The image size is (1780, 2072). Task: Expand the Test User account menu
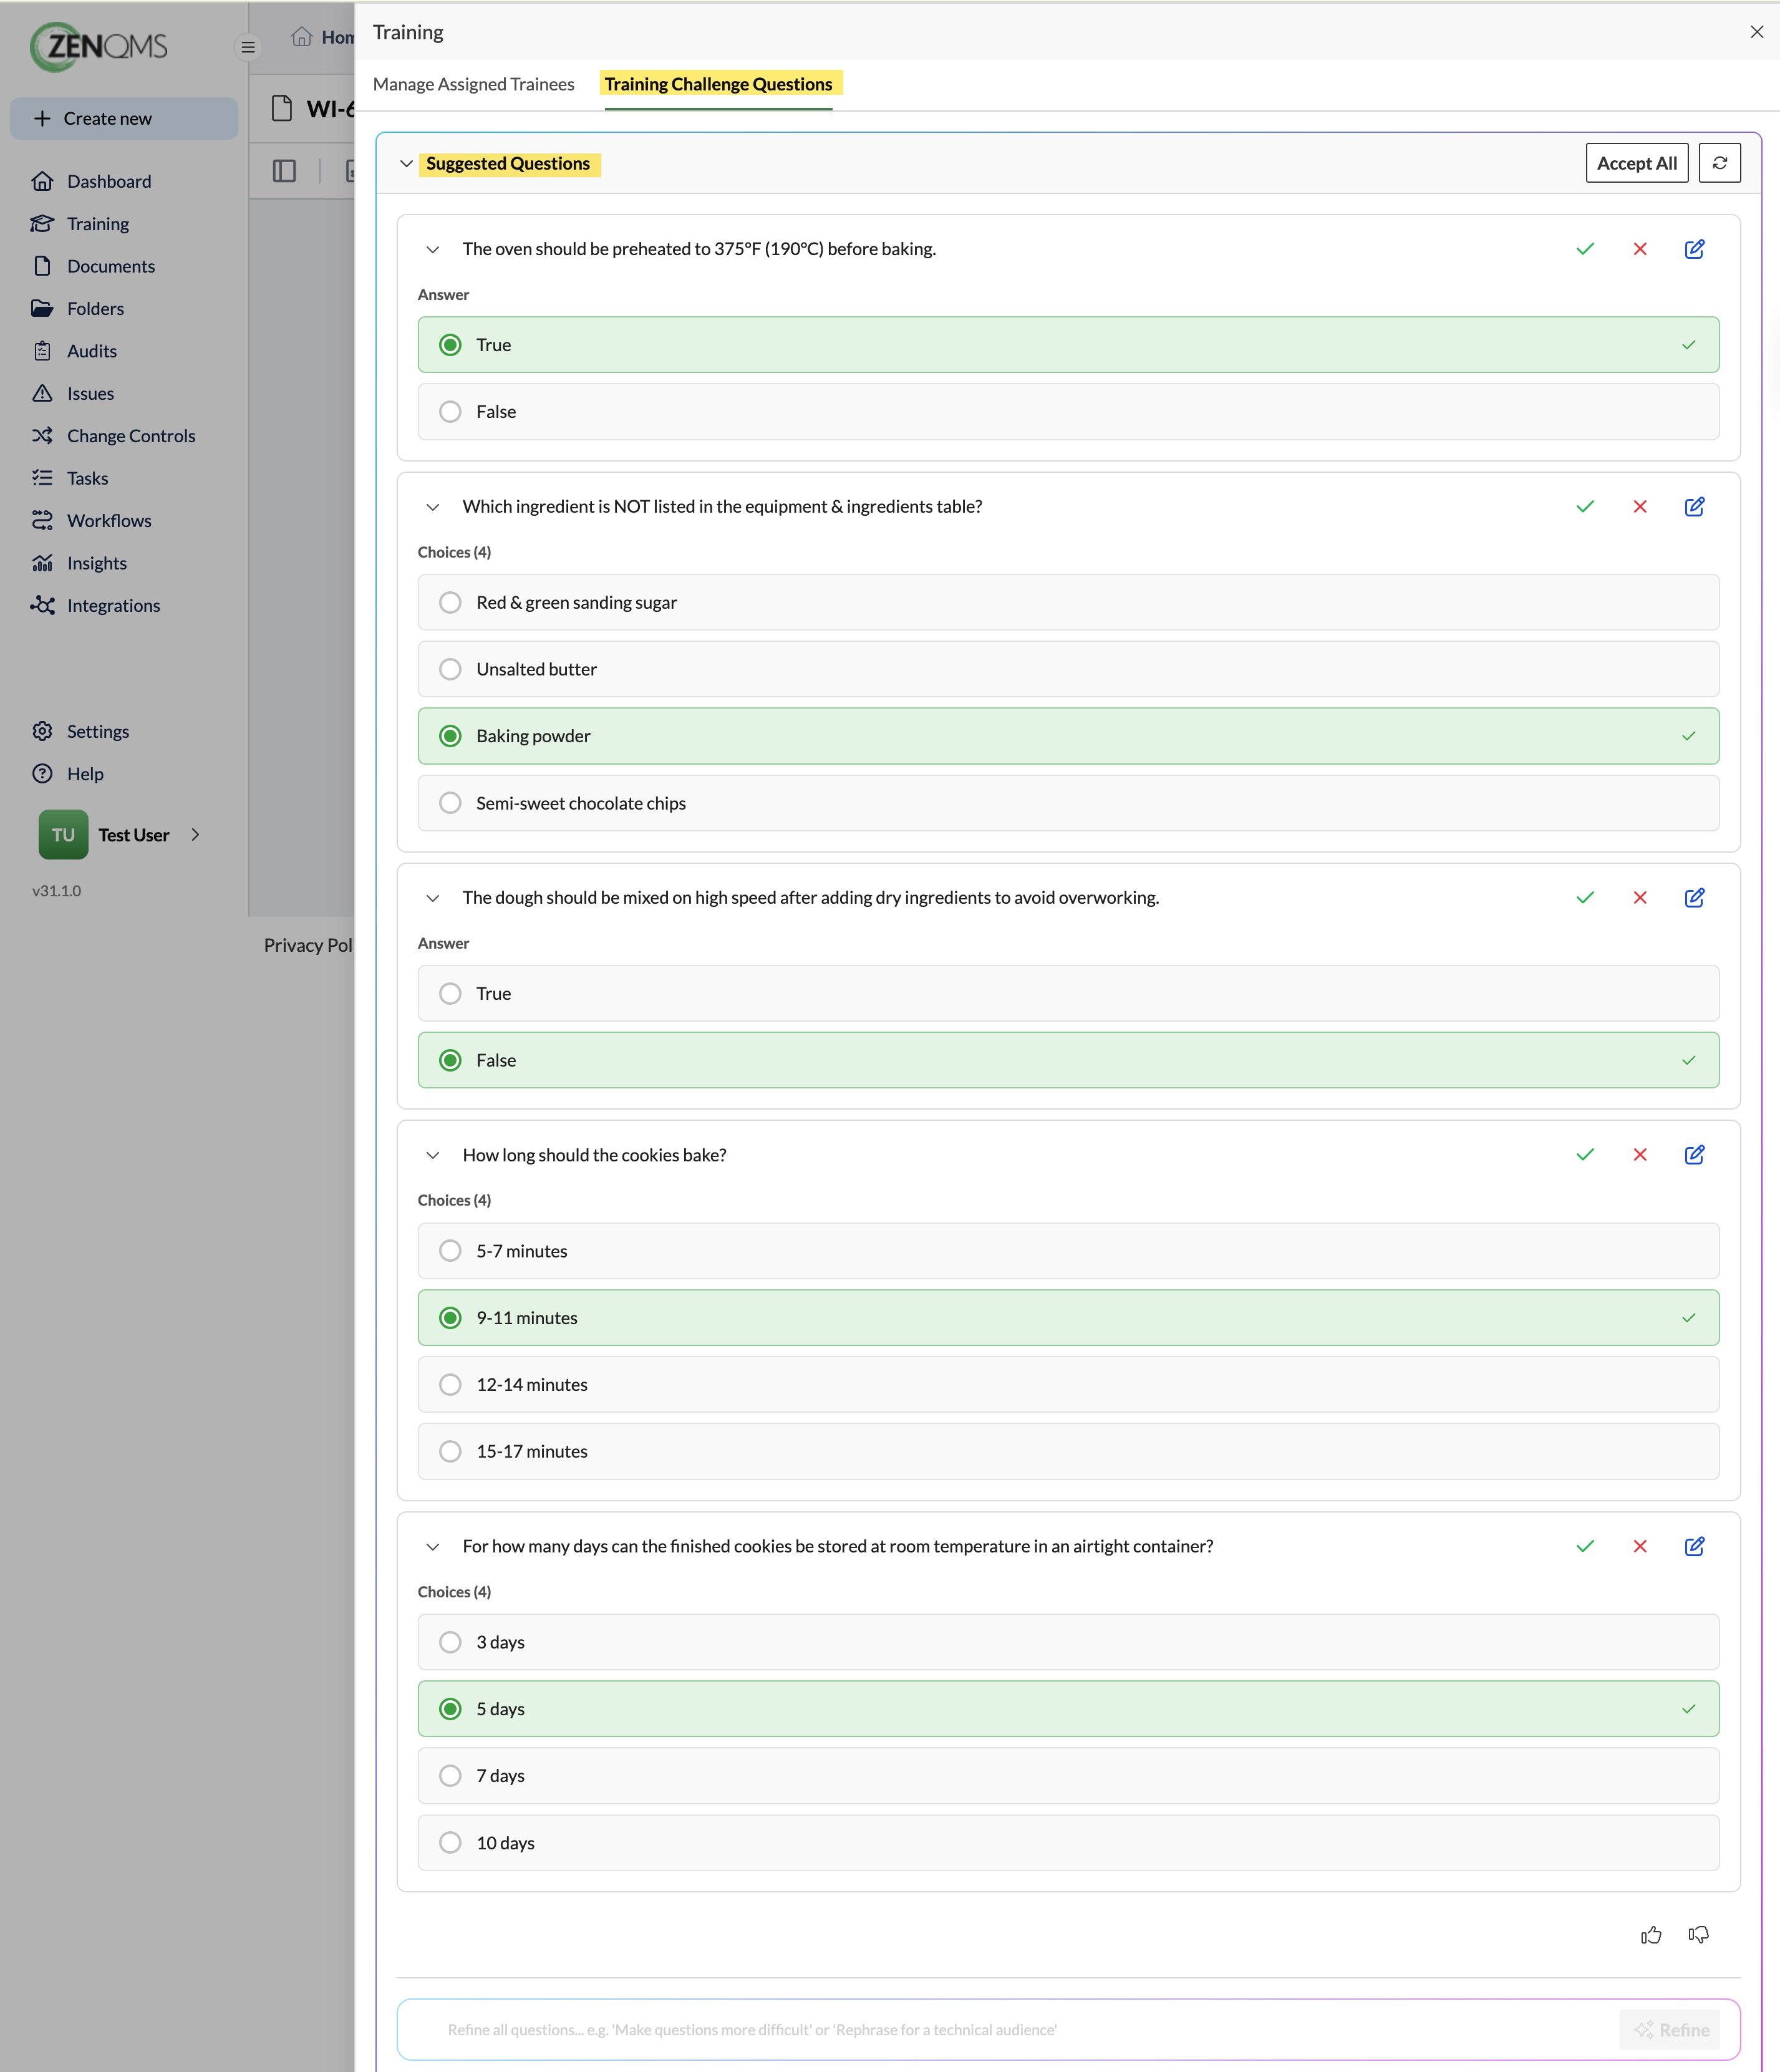click(x=195, y=835)
